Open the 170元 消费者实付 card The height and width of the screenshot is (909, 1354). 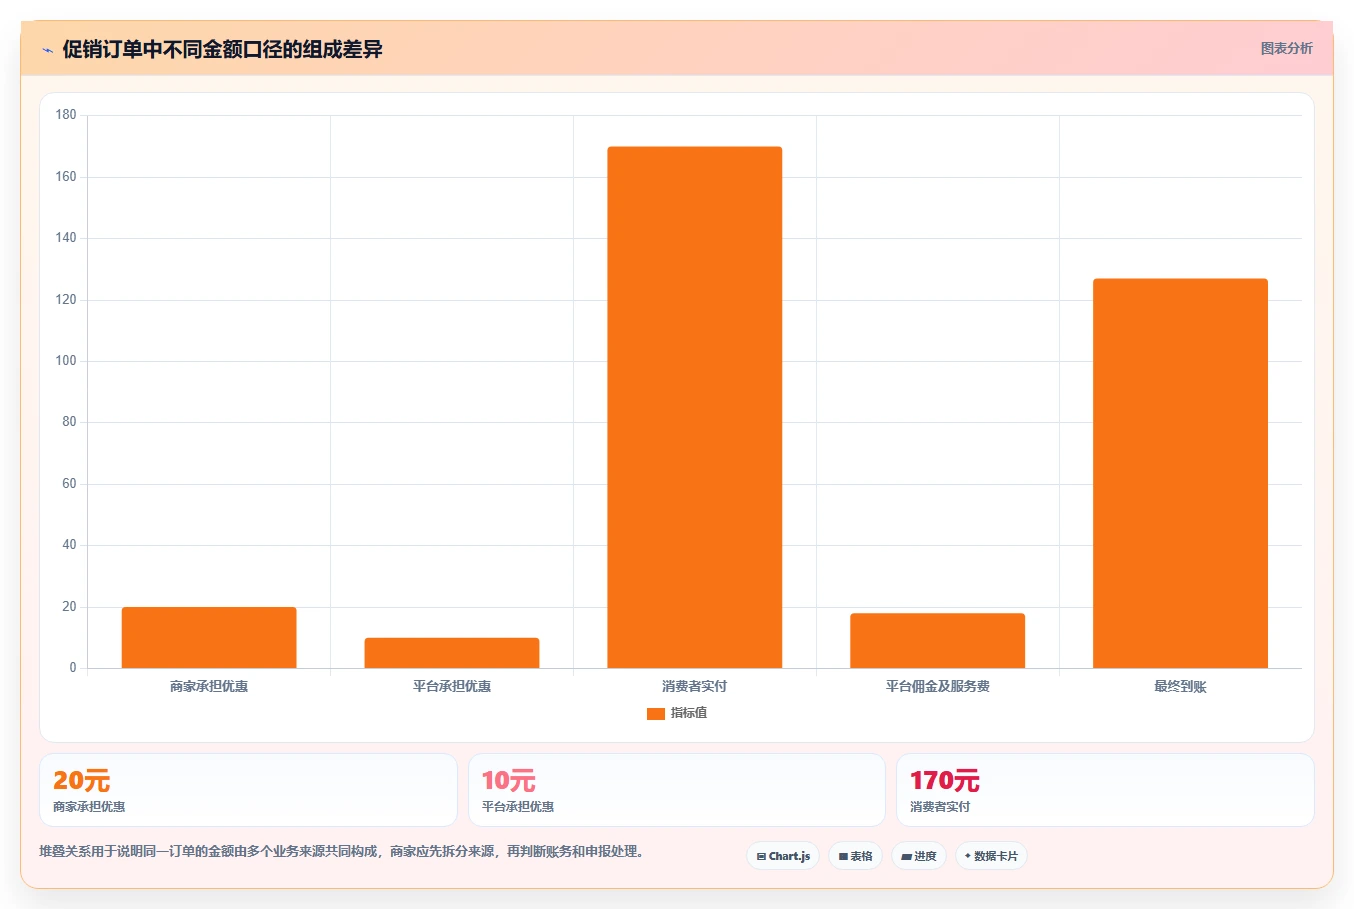1105,790
